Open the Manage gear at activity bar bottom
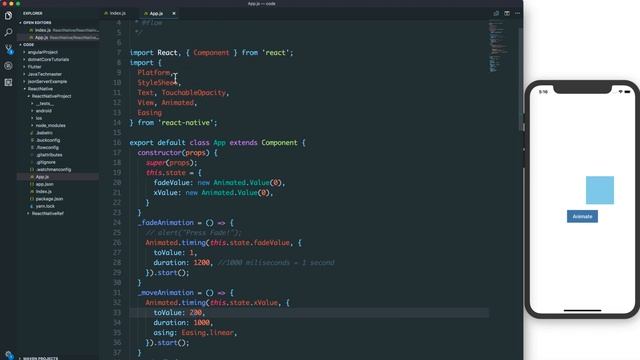 point(8,355)
